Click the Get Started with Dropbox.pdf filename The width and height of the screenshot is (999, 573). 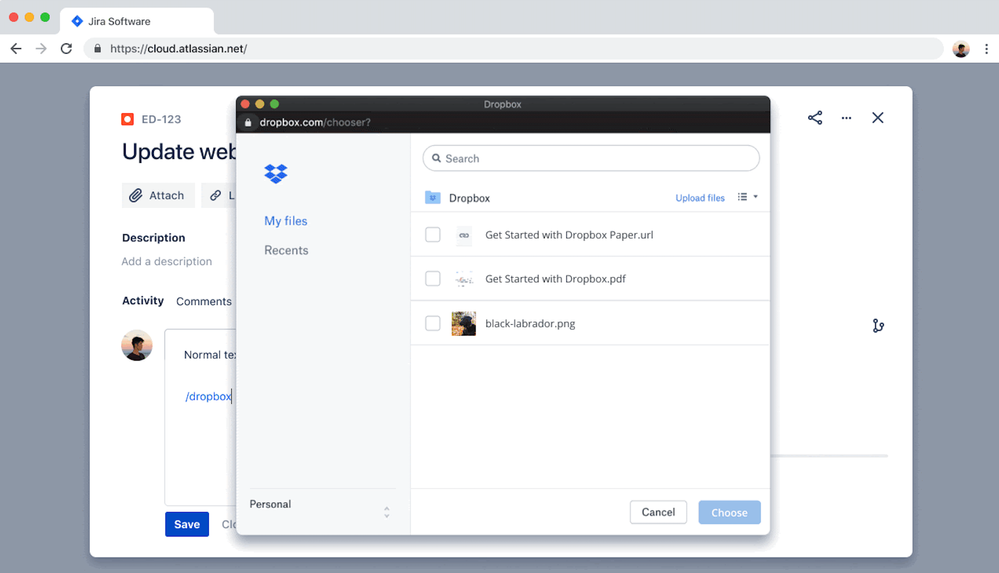[x=555, y=279]
